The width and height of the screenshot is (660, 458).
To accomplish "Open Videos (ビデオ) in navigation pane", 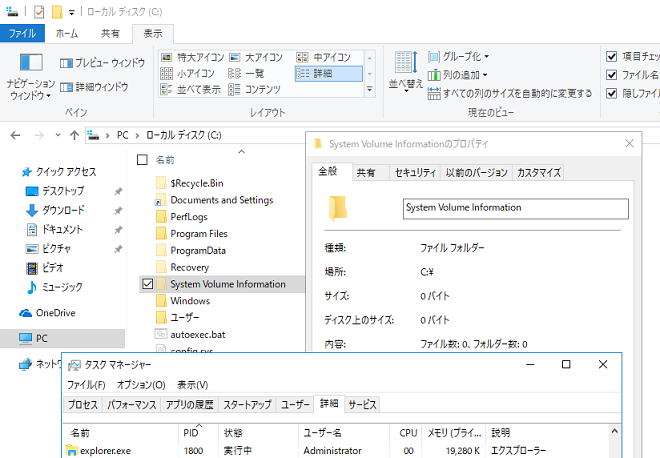I will pos(45,268).
